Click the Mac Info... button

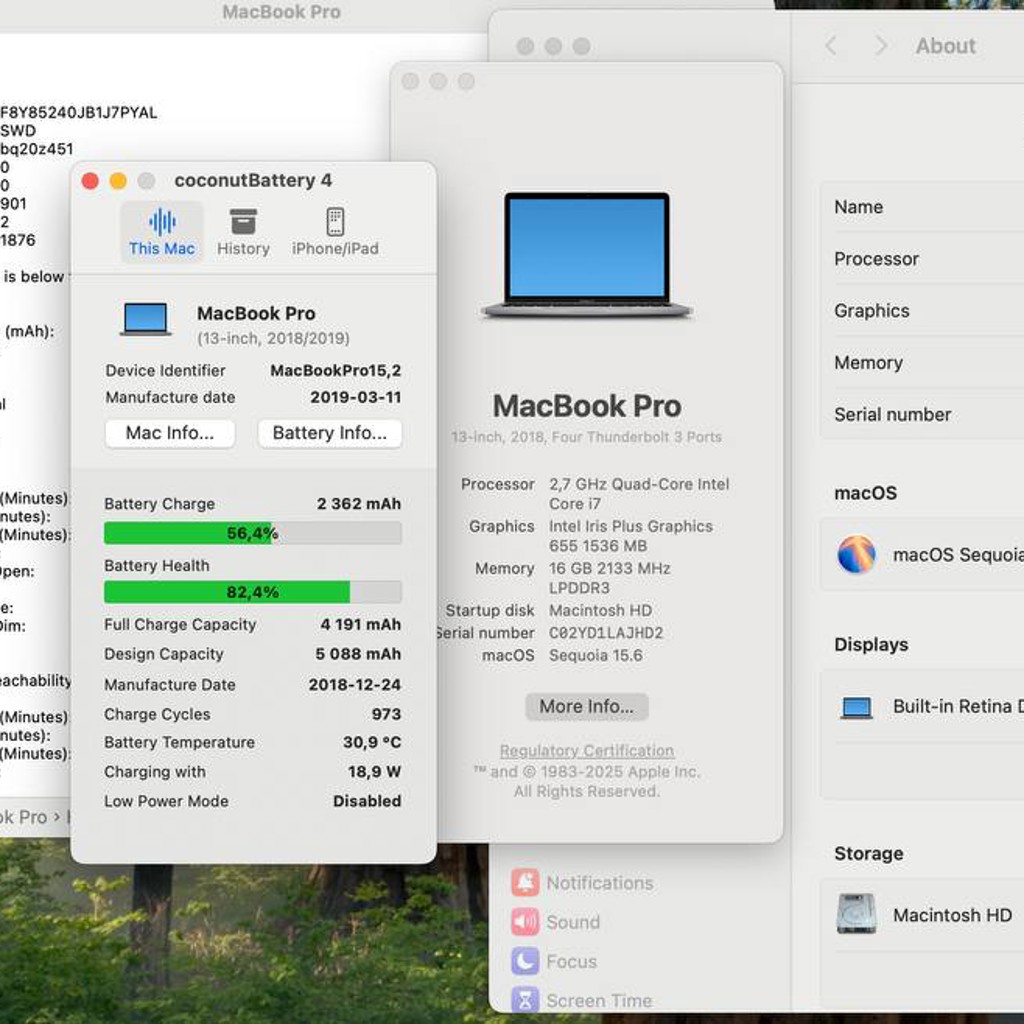point(170,433)
